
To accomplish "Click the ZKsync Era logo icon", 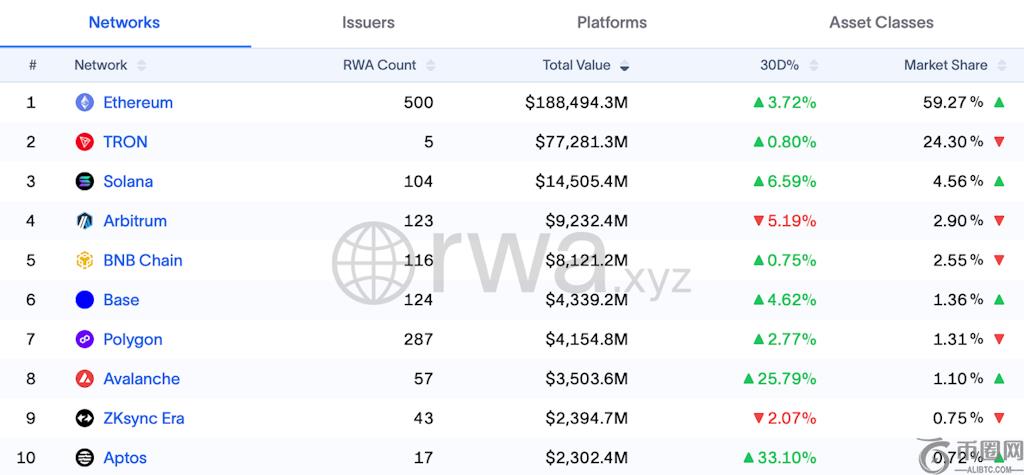I will point(85,418).
